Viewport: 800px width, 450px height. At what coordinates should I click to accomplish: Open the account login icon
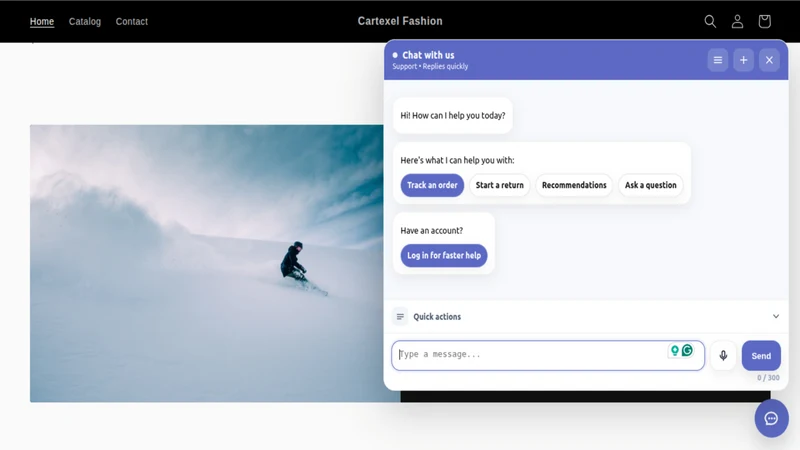pos(737,21)
